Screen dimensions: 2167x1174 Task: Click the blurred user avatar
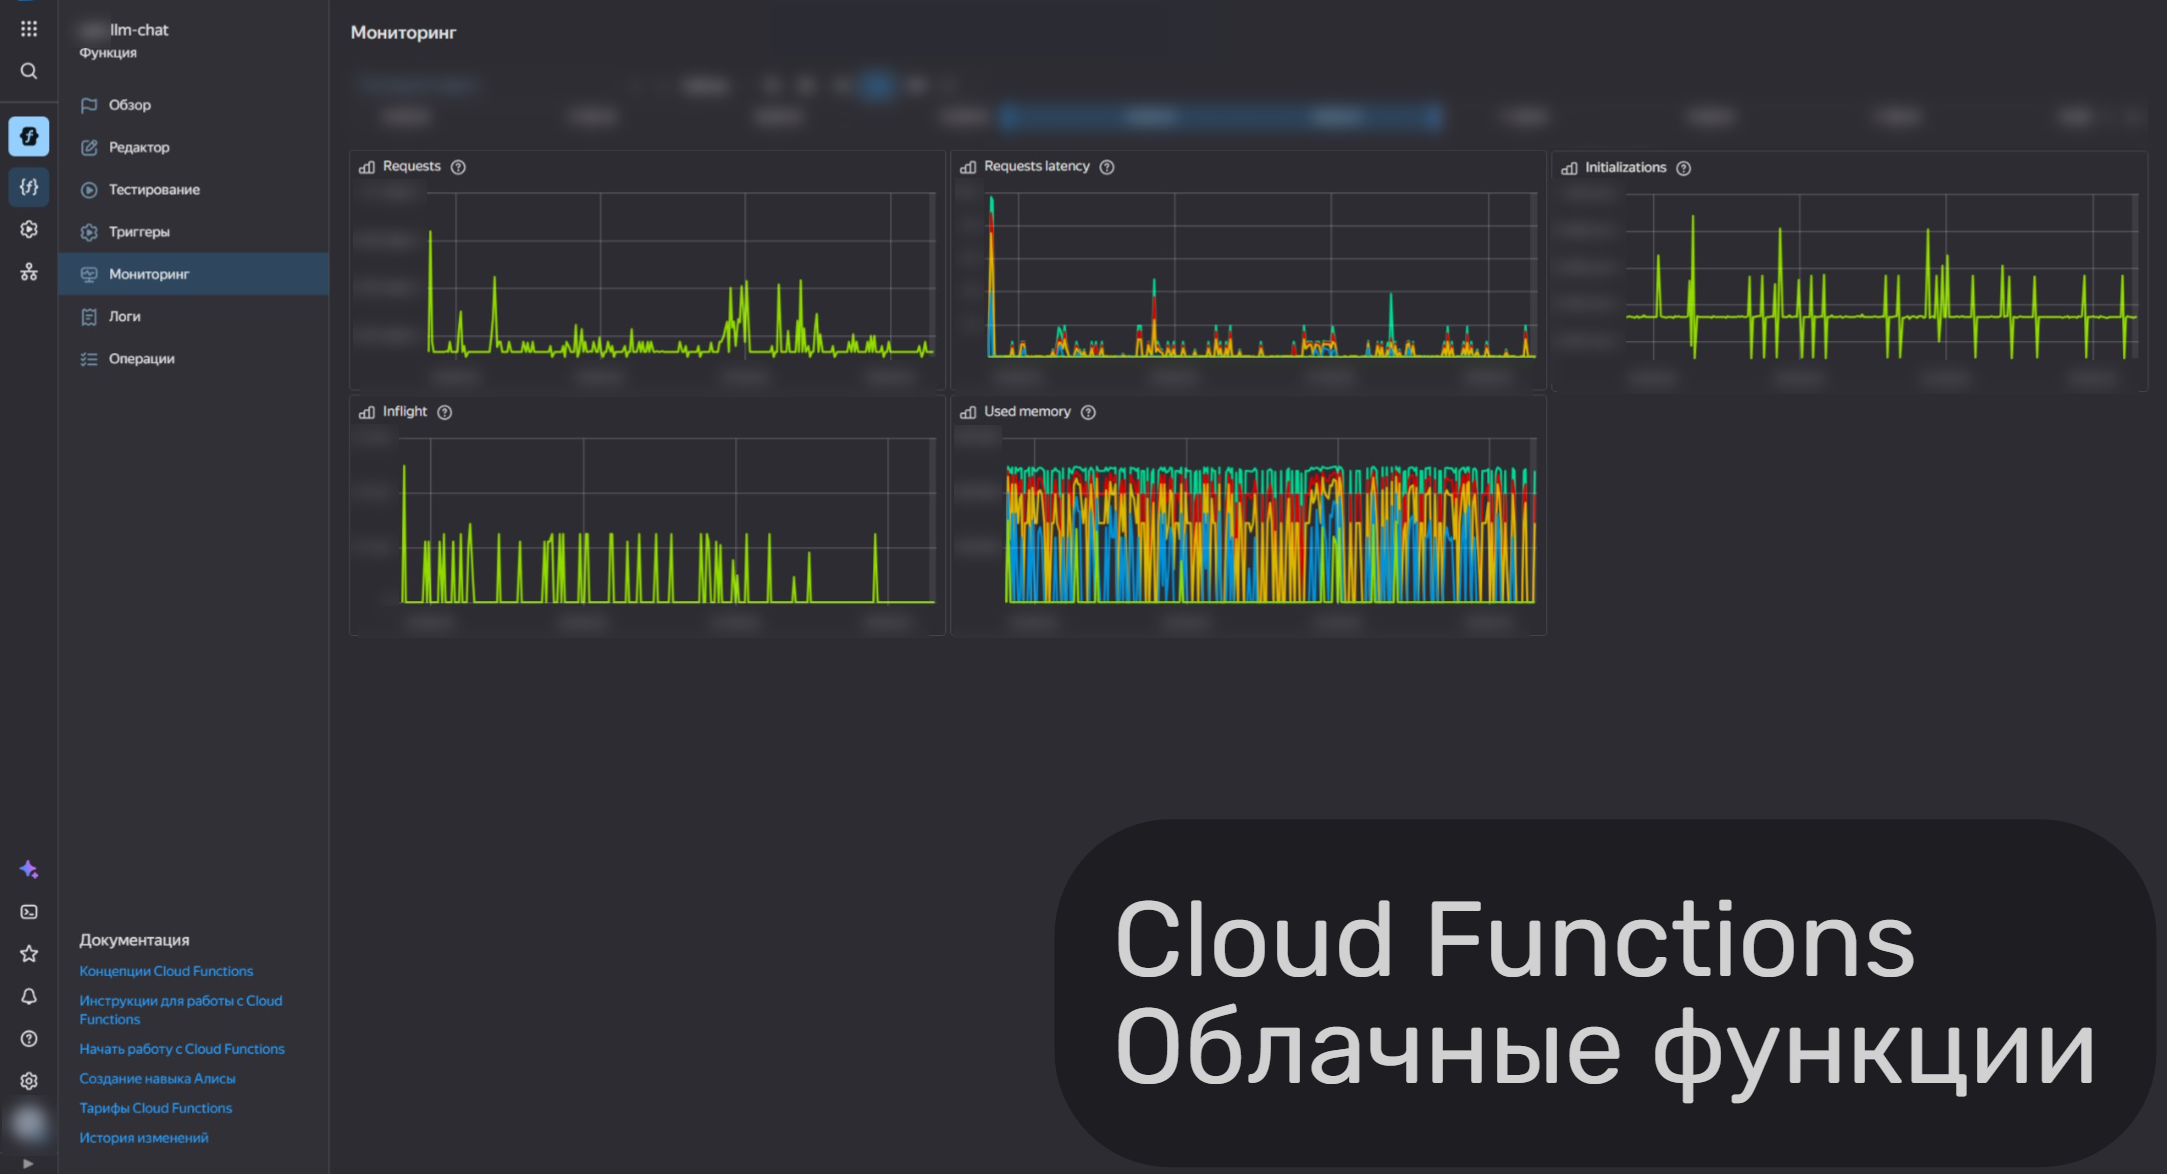click(x=29, y=1124)
